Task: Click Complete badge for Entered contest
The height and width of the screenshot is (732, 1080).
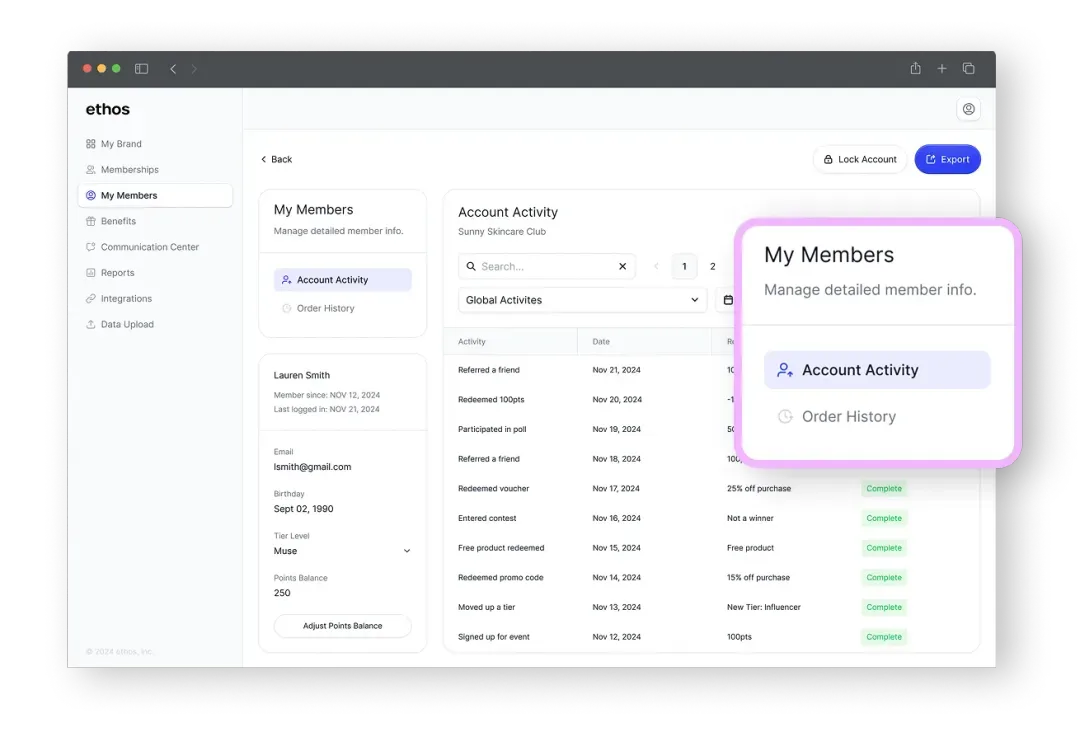Action: click(884, 518)
